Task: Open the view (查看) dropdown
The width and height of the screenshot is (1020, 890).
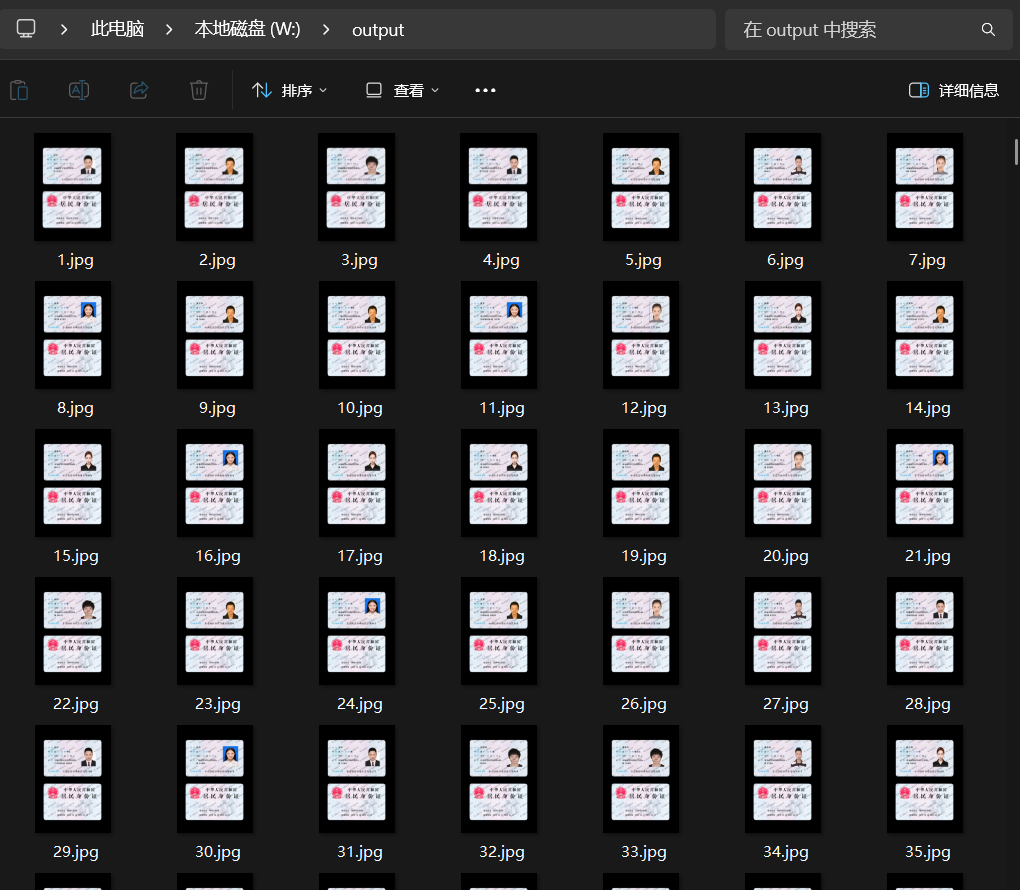Action: [x=403, y=90]
